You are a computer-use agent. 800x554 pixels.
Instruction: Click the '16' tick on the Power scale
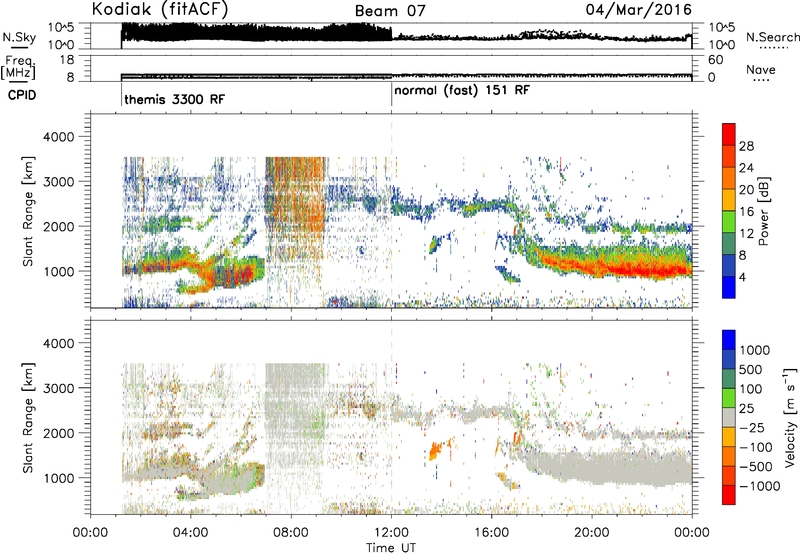(x=746, y=212)
